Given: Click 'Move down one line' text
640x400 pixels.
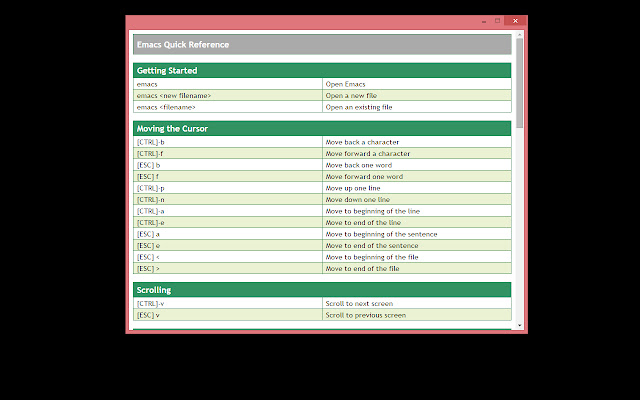Looking at the screenshot, I should 358,200.
